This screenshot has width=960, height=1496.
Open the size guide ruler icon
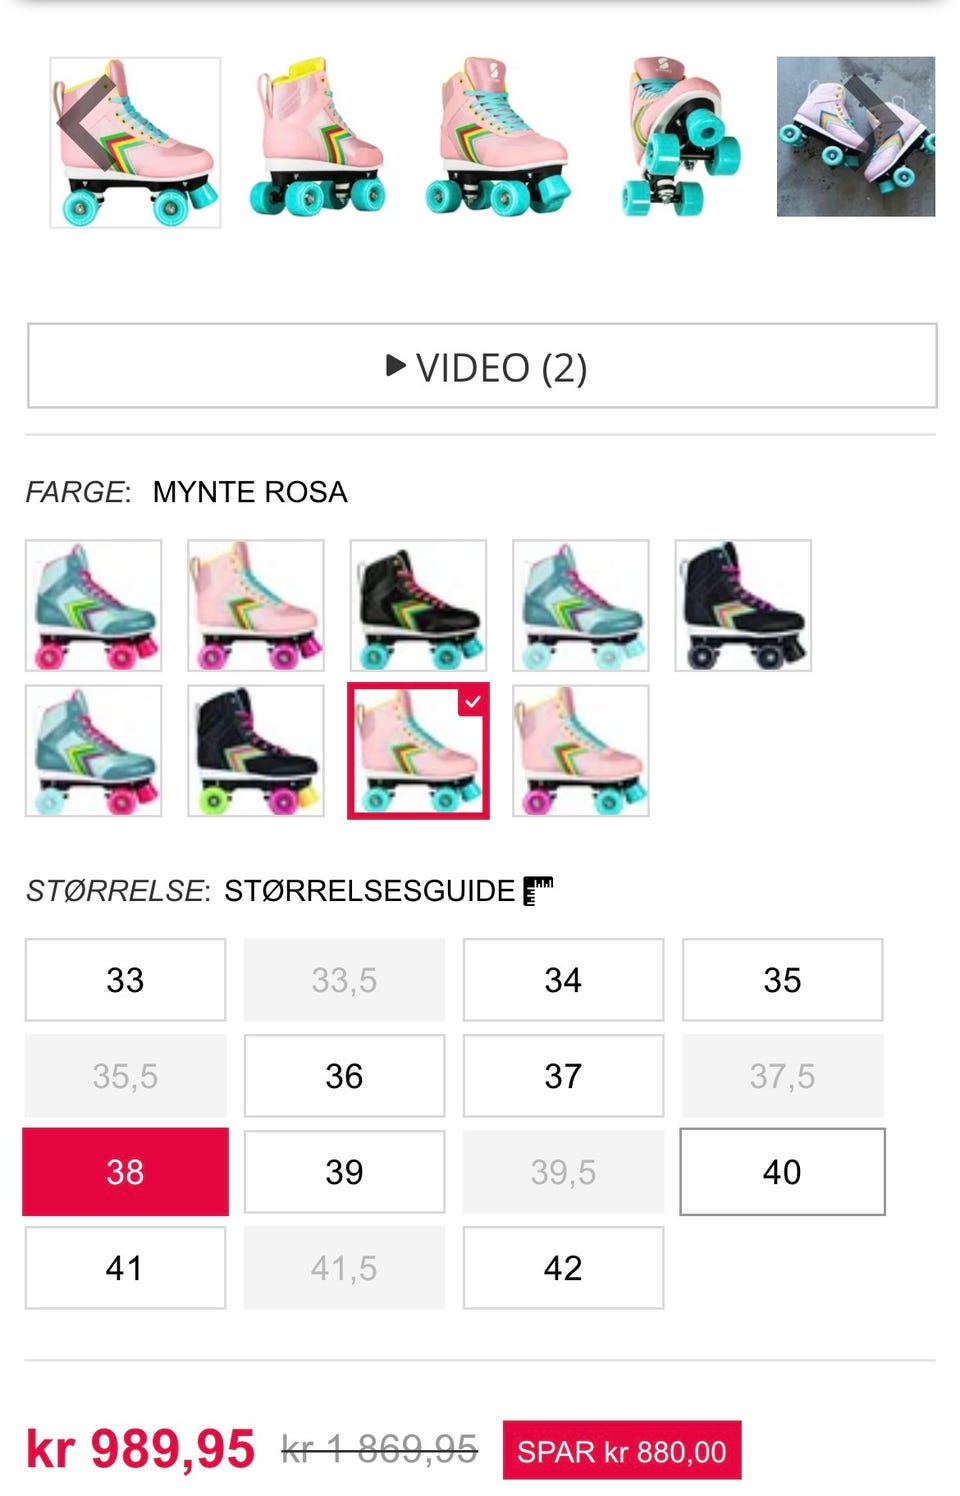(538, 890)
